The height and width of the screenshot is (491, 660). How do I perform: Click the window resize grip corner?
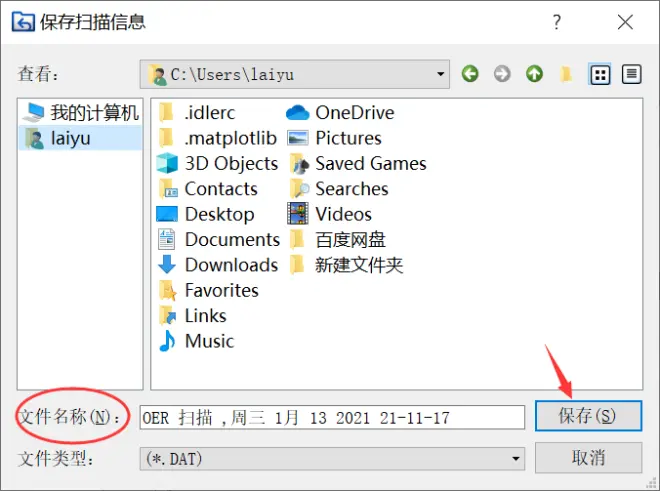pos(652,483)
